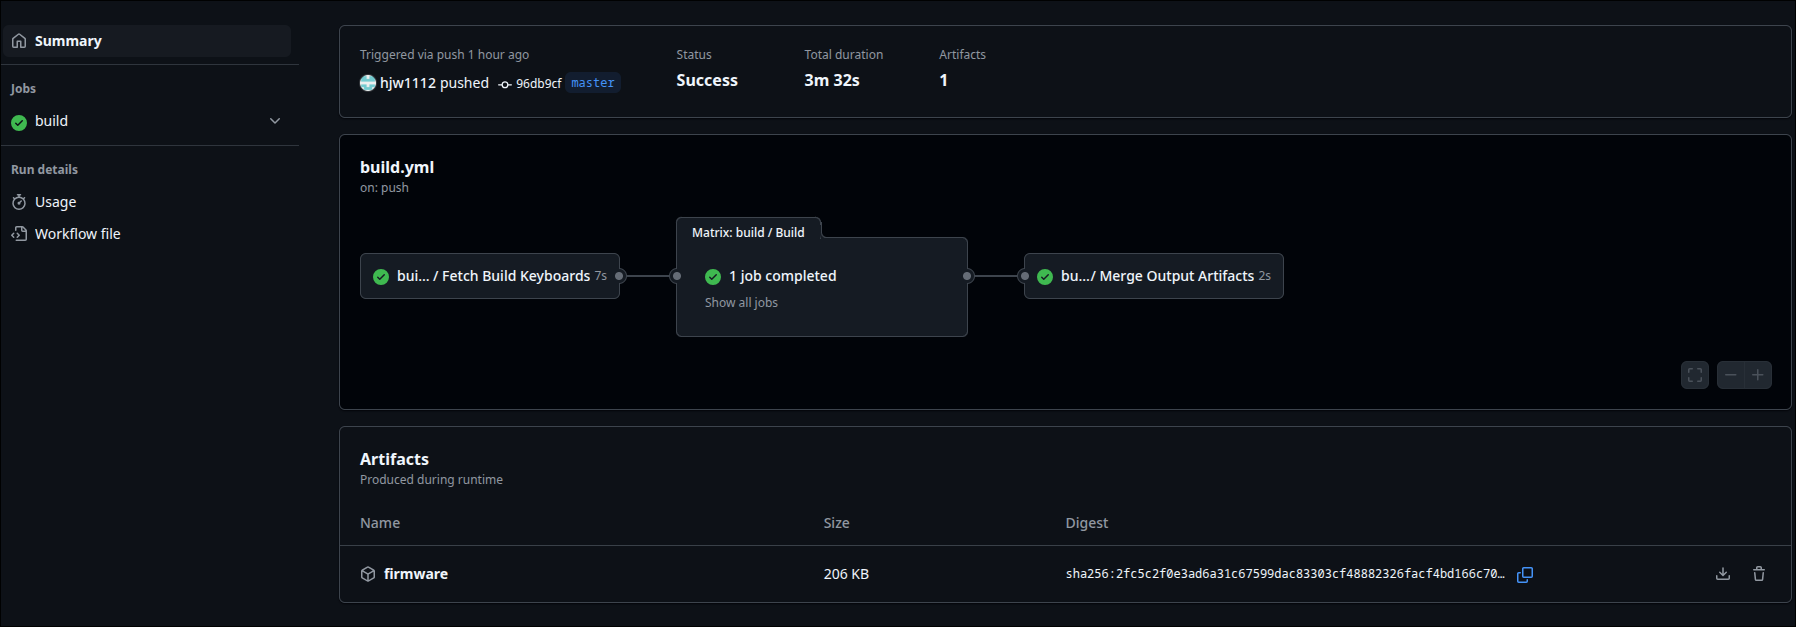
Task: Delete the firmware artifact
Action: pyautogui.click(x=1758, y=574)
